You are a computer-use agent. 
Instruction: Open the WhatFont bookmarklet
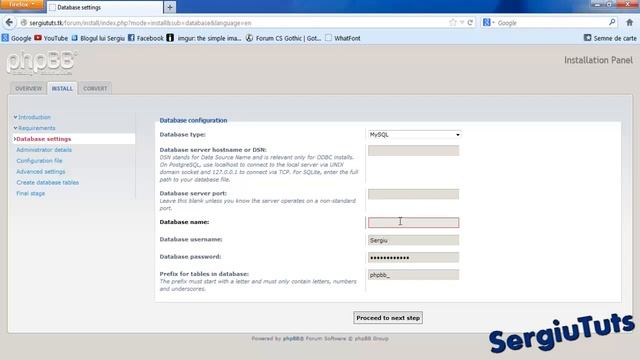click(x=343, y=38)
